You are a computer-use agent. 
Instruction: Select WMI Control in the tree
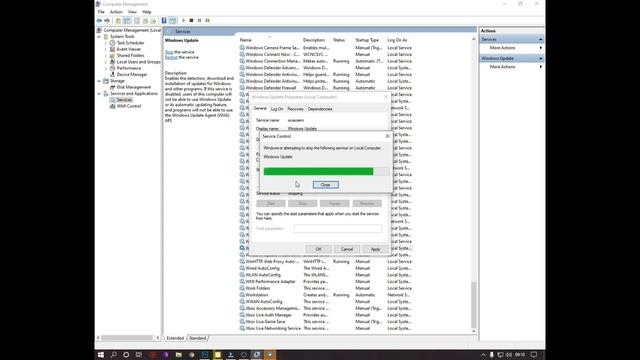coord(129,106)
